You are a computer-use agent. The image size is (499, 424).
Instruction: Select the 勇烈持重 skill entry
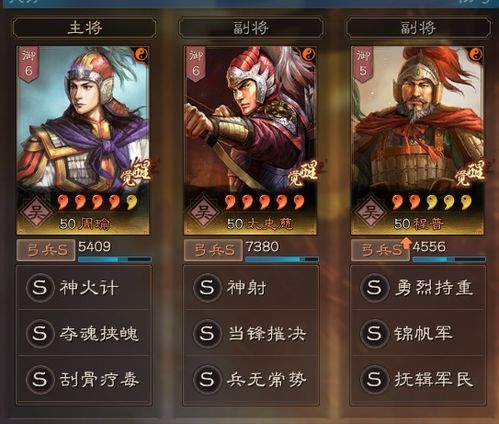[418, 288]
